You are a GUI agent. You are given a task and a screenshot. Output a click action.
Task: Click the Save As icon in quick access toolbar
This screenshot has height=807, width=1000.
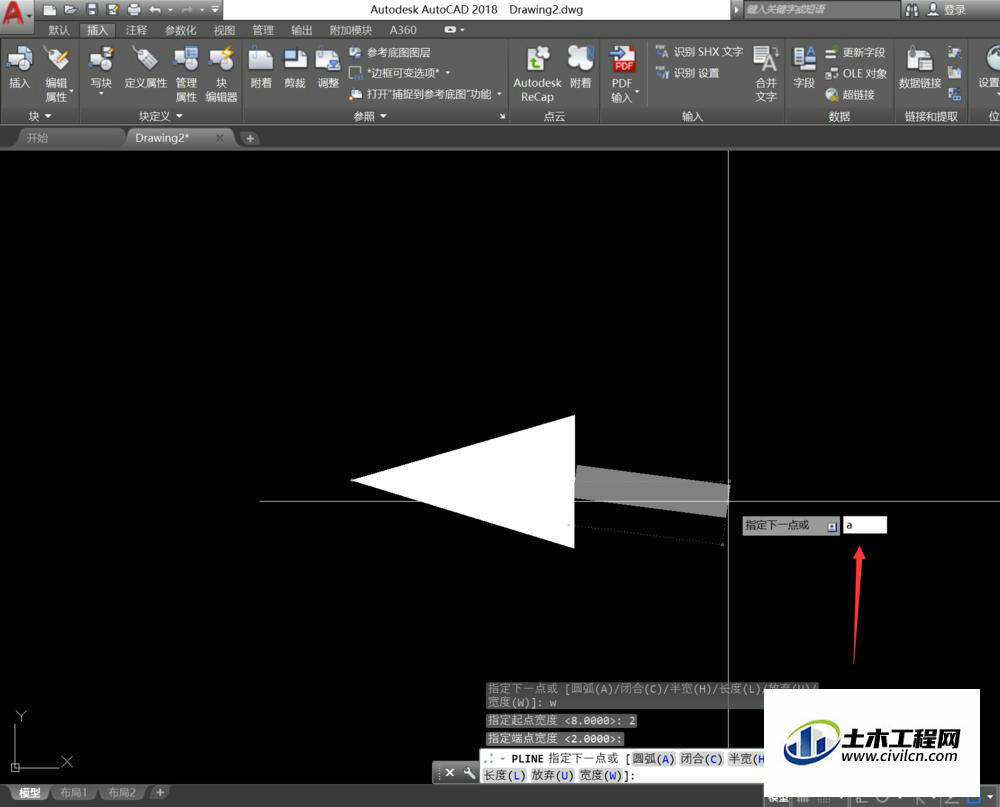click(113, 10)
